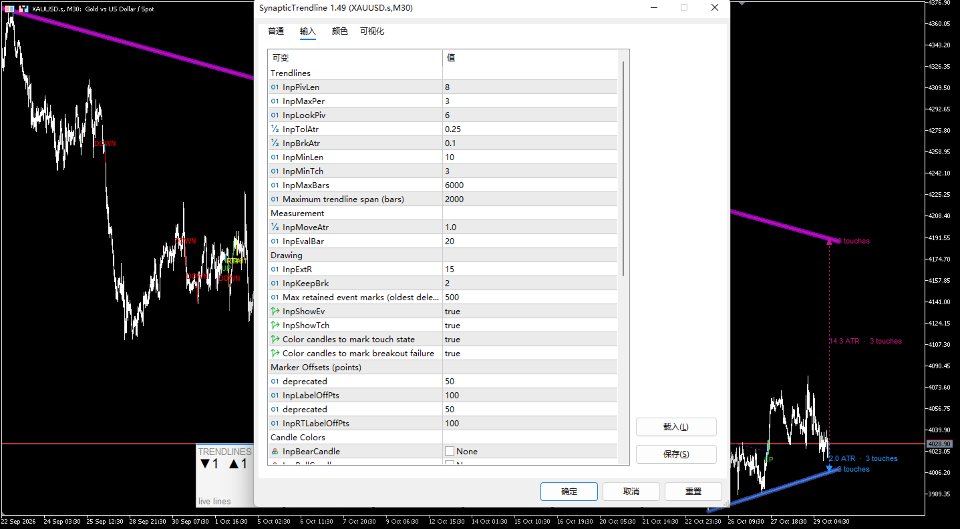Click the fraction type icon beside InpTolAtr
The image size is (960, 529).
tap(274, 129)
